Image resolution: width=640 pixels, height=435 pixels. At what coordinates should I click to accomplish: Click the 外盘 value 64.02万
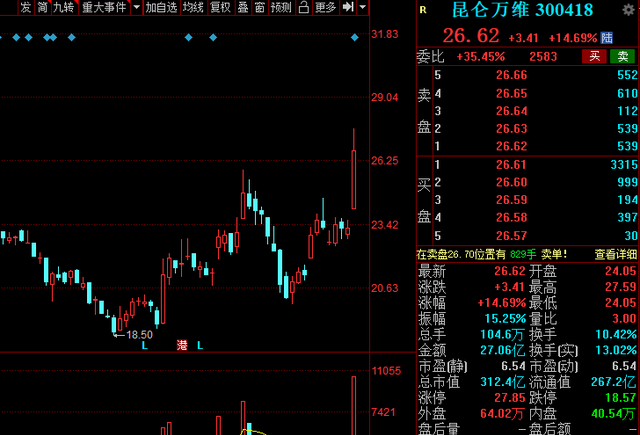[x=502, y=414]
